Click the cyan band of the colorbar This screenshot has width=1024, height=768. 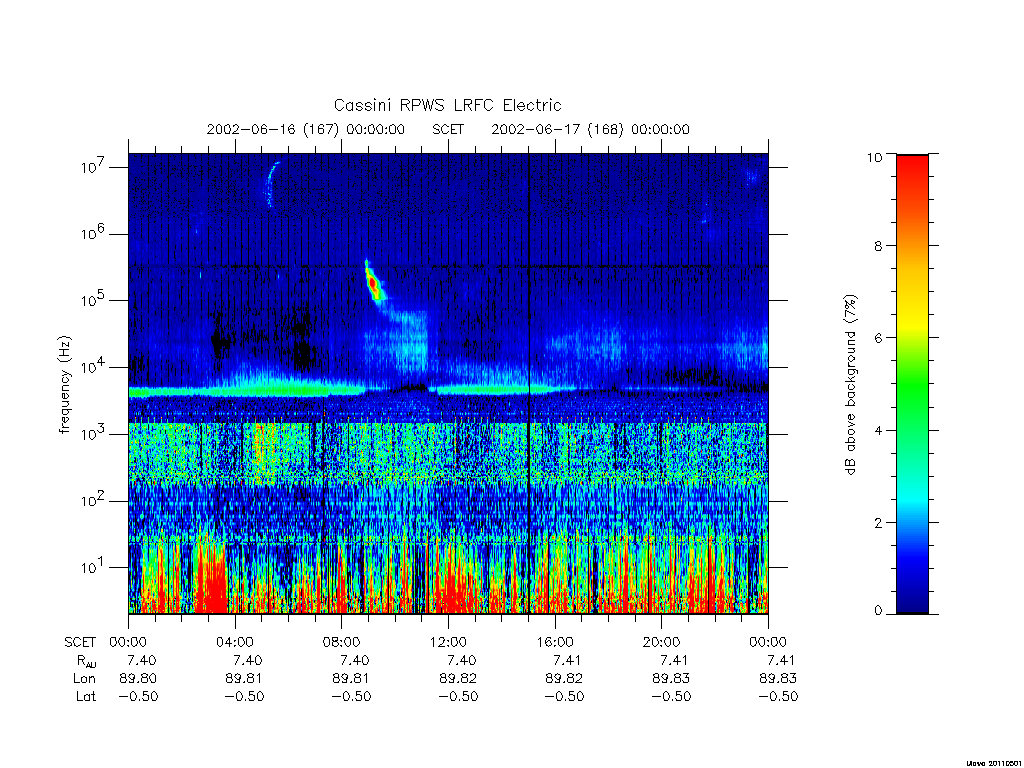click(x=912, y=500)
